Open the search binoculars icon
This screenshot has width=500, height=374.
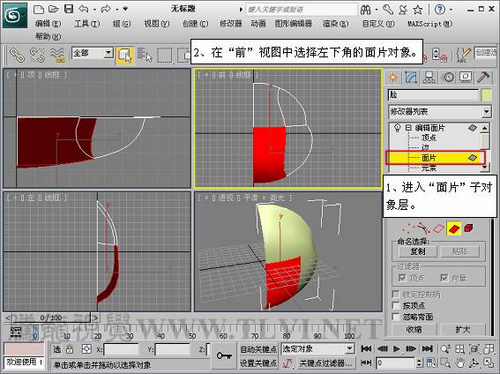[x=366, y=10]
